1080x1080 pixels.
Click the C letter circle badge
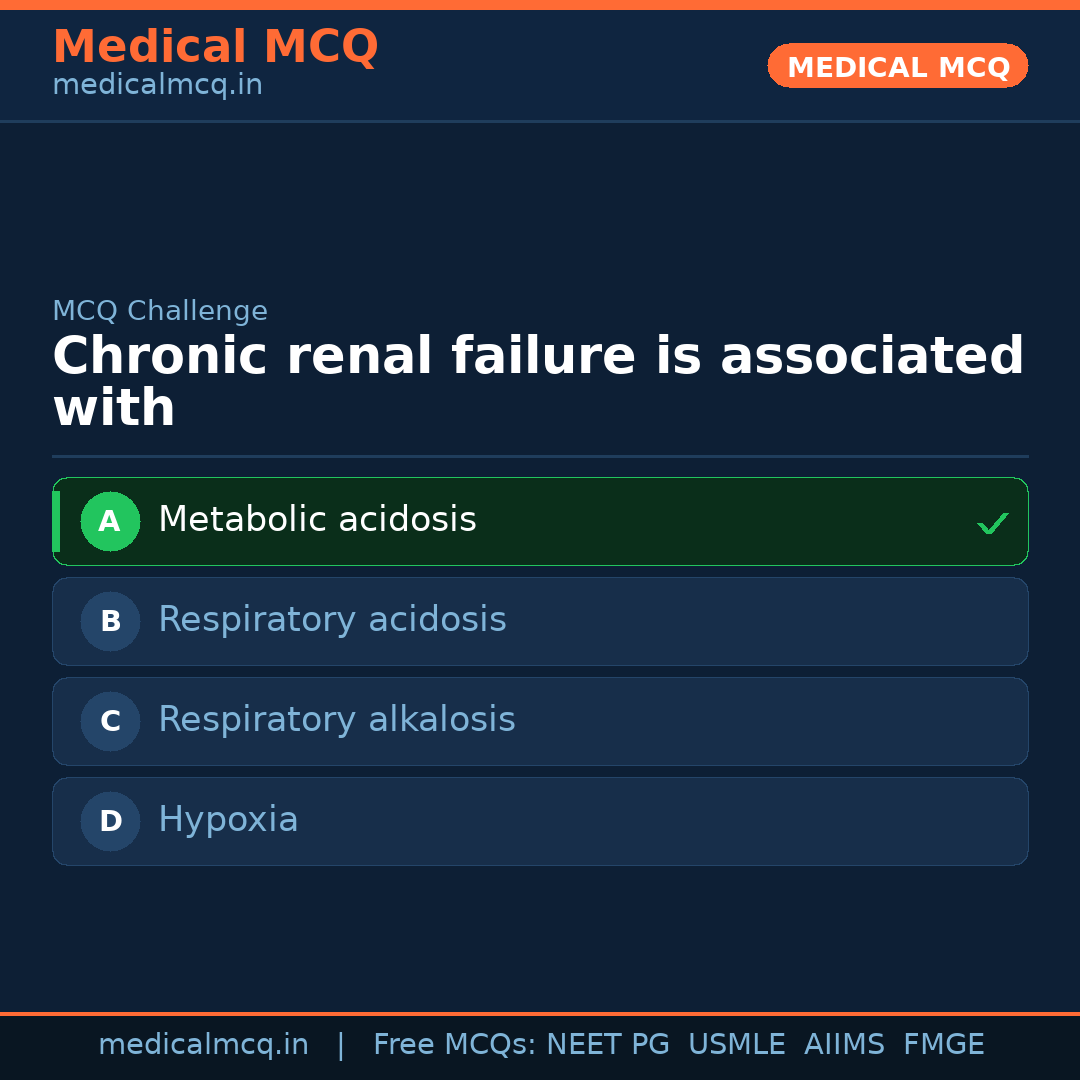(110, 721)
